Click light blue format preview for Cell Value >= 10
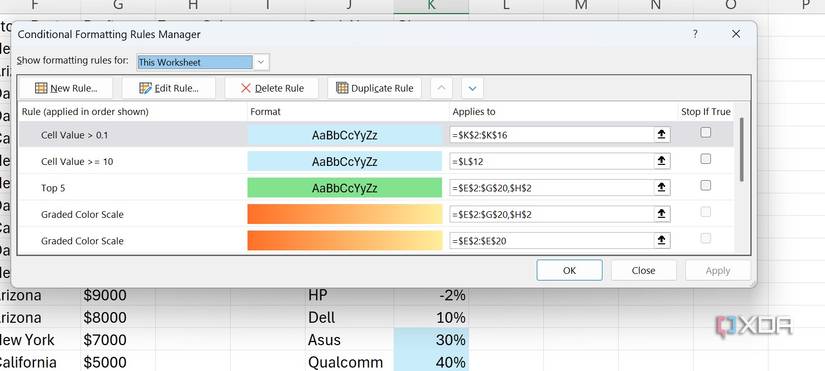 (x=345, y=162)
